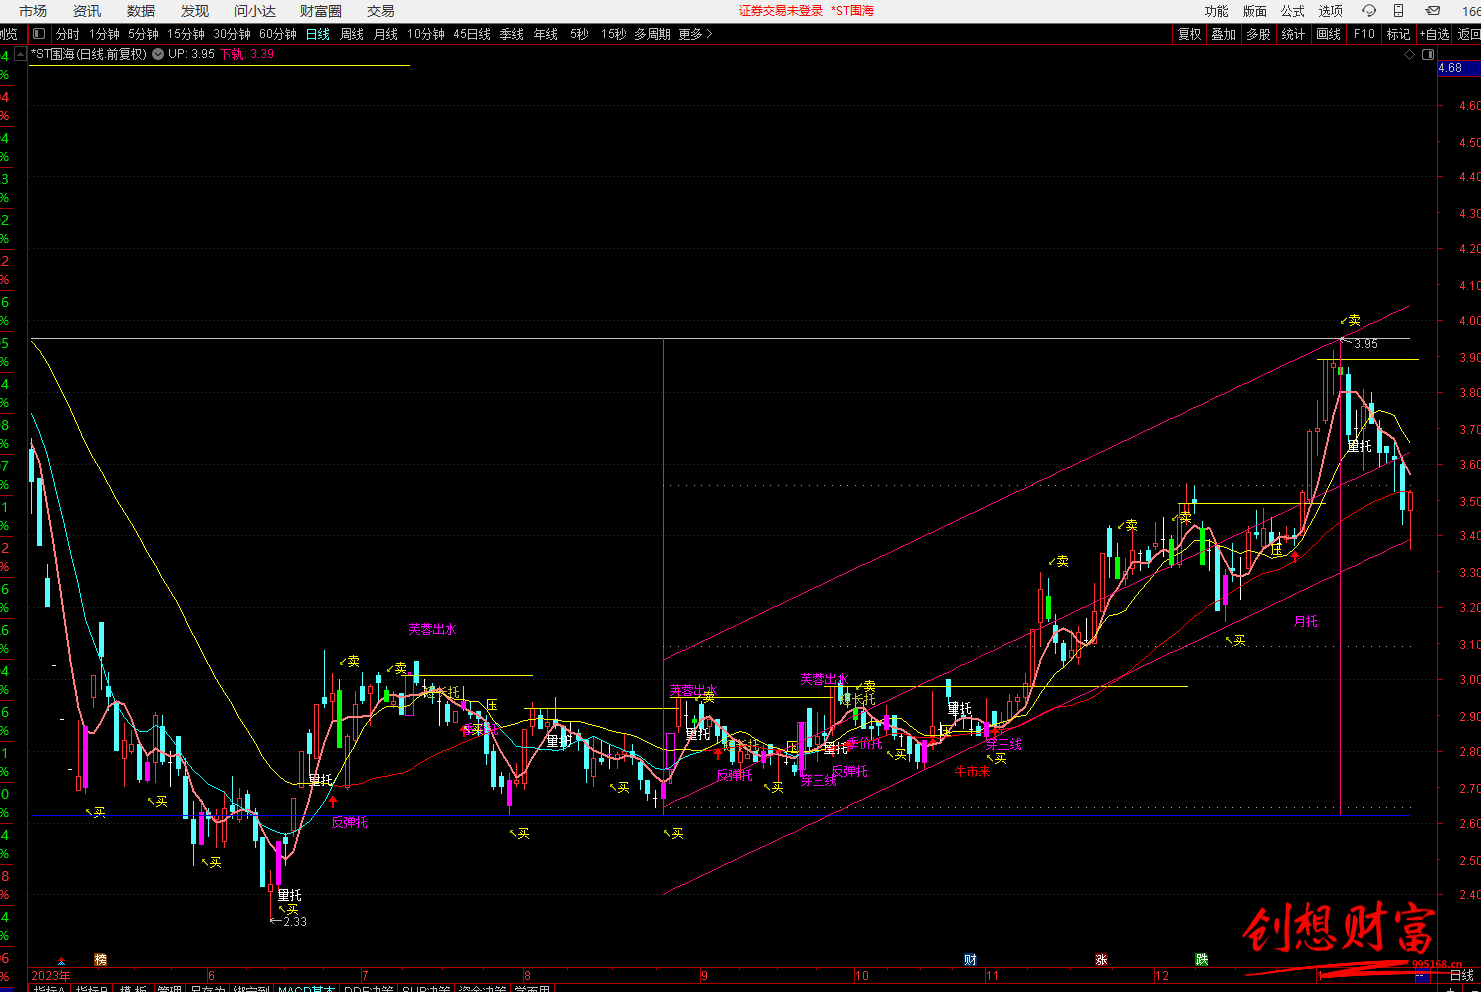This screenshot has width=1481, height=992.
Task: Open the 问小达 menu
Action: (255, 11)
